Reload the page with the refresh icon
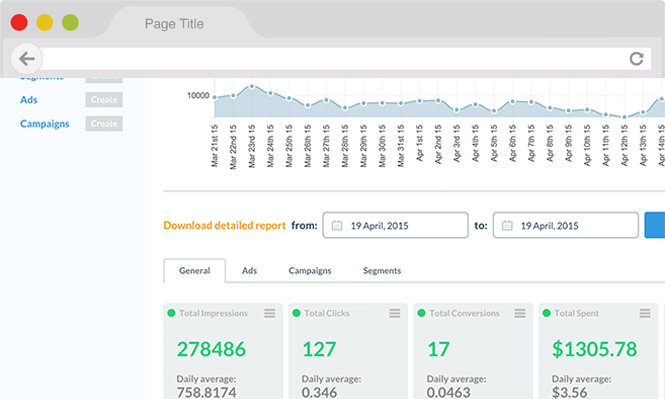The height and width of the screenshot is (399, 665). [x=636, y=59]
